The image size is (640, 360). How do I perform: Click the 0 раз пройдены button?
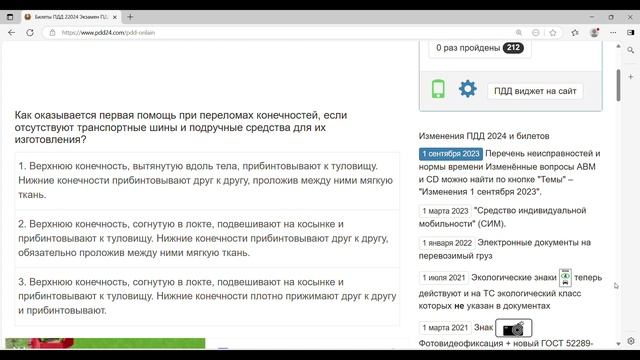click(480, 48)
